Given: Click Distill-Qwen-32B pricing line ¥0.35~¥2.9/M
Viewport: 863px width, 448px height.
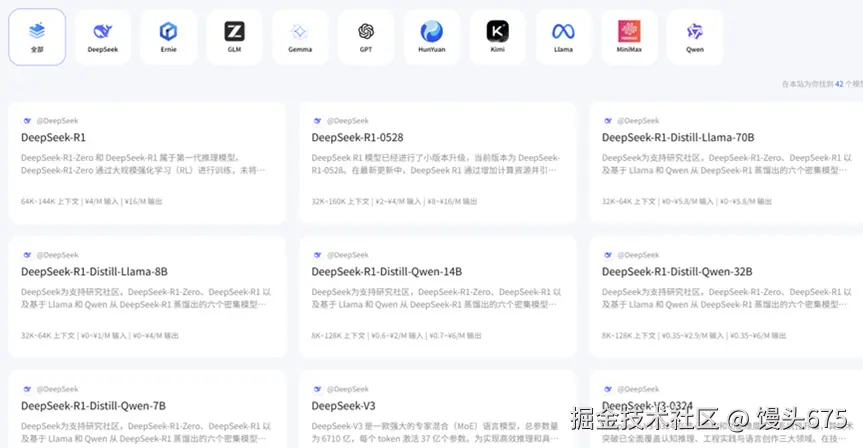Looking at the screenshot, I should pyautogui.click(x=693, y=336).
